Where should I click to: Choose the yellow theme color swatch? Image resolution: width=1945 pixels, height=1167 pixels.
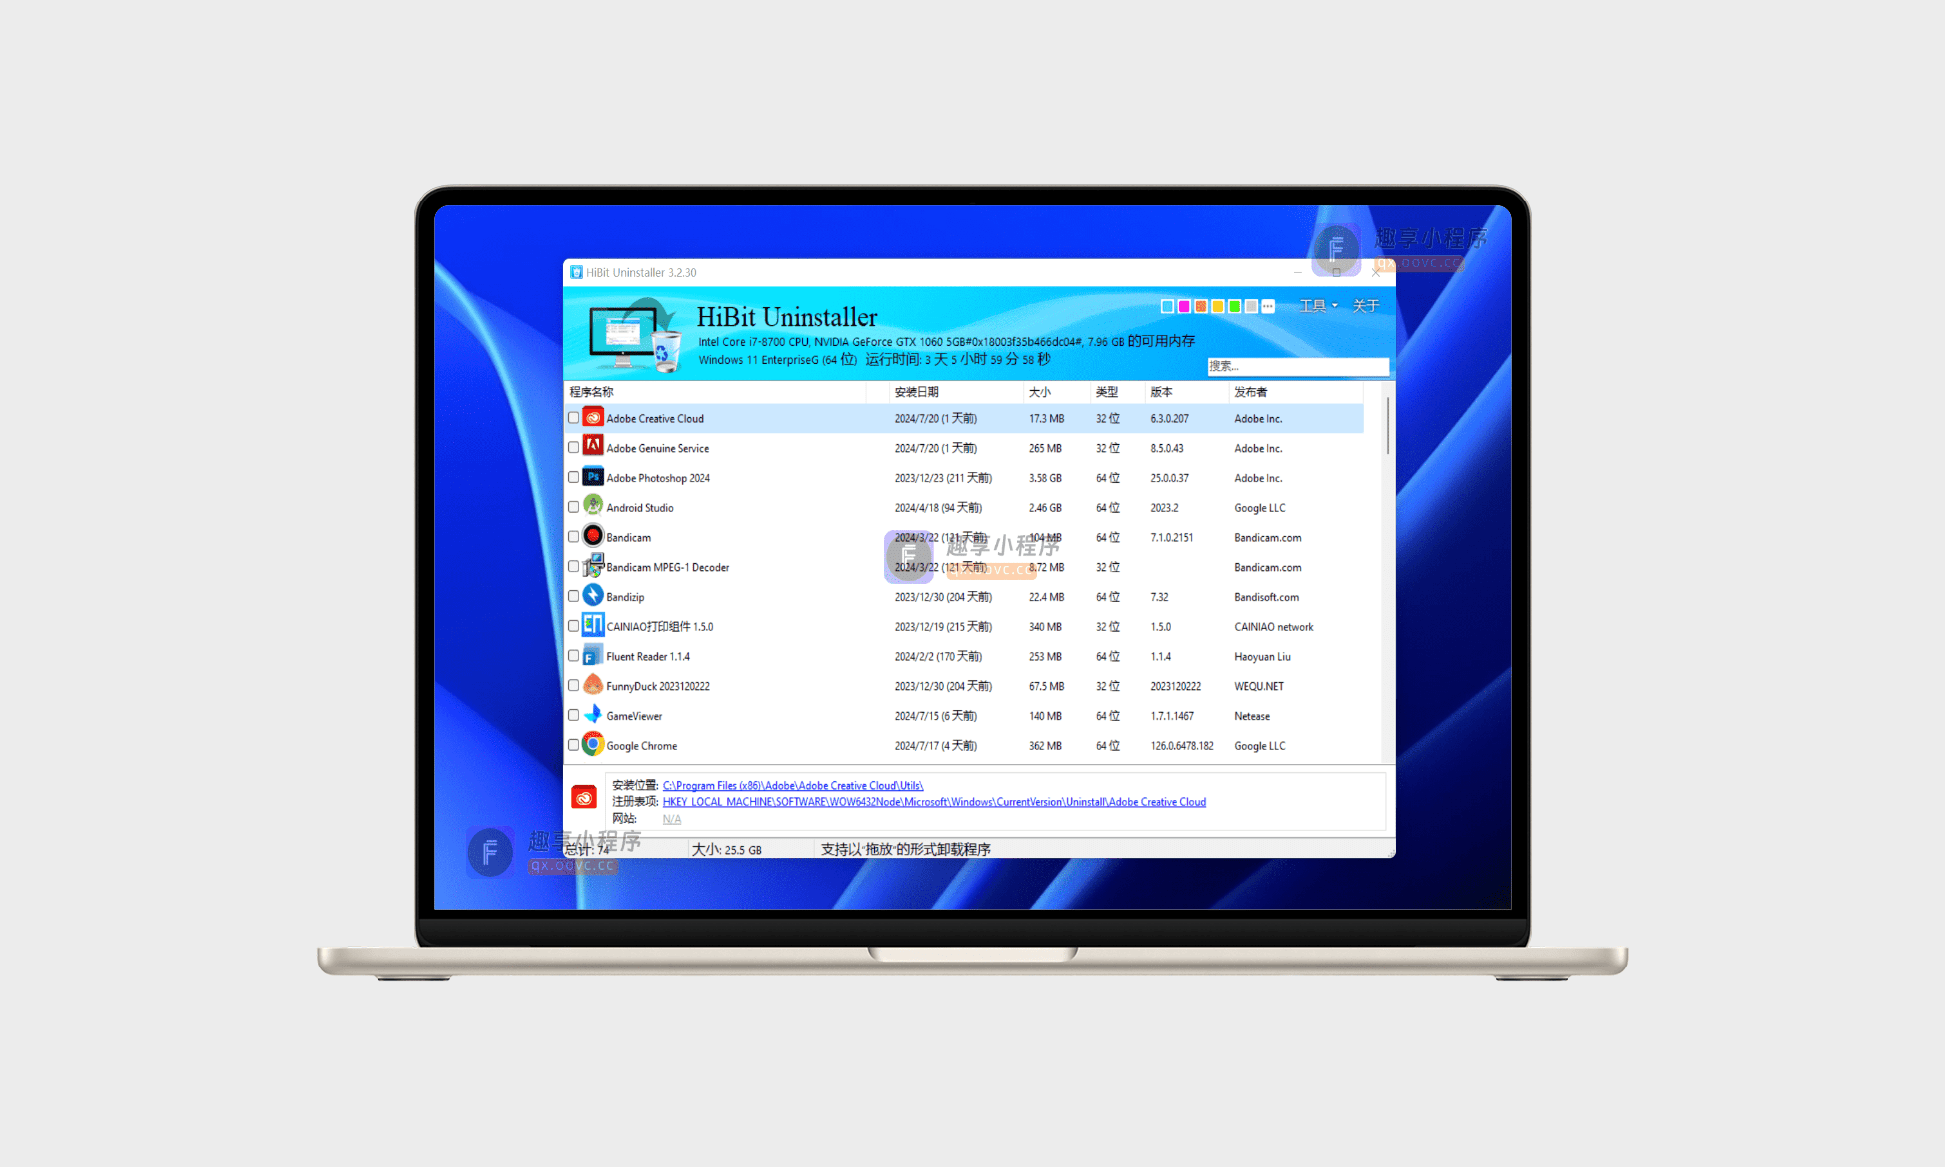(1218, 307)
